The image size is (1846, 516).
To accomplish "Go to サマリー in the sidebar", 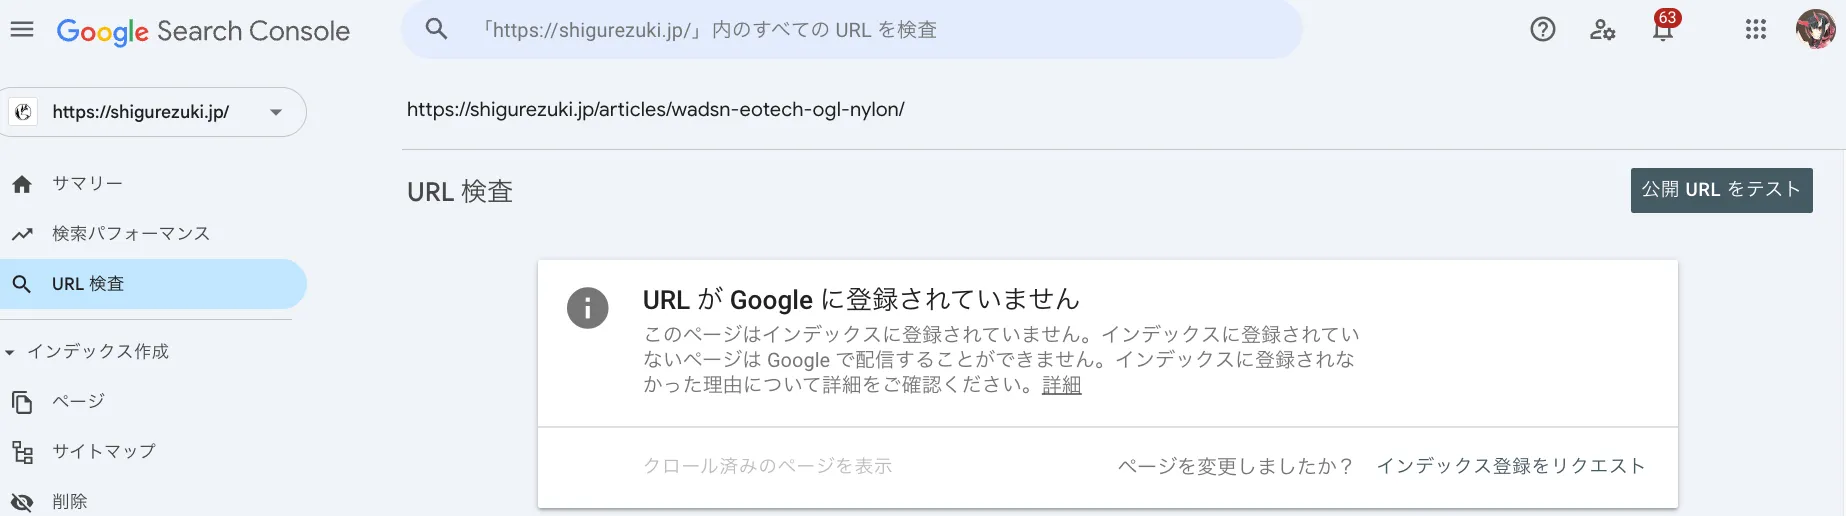I will (x=87, y=184).
